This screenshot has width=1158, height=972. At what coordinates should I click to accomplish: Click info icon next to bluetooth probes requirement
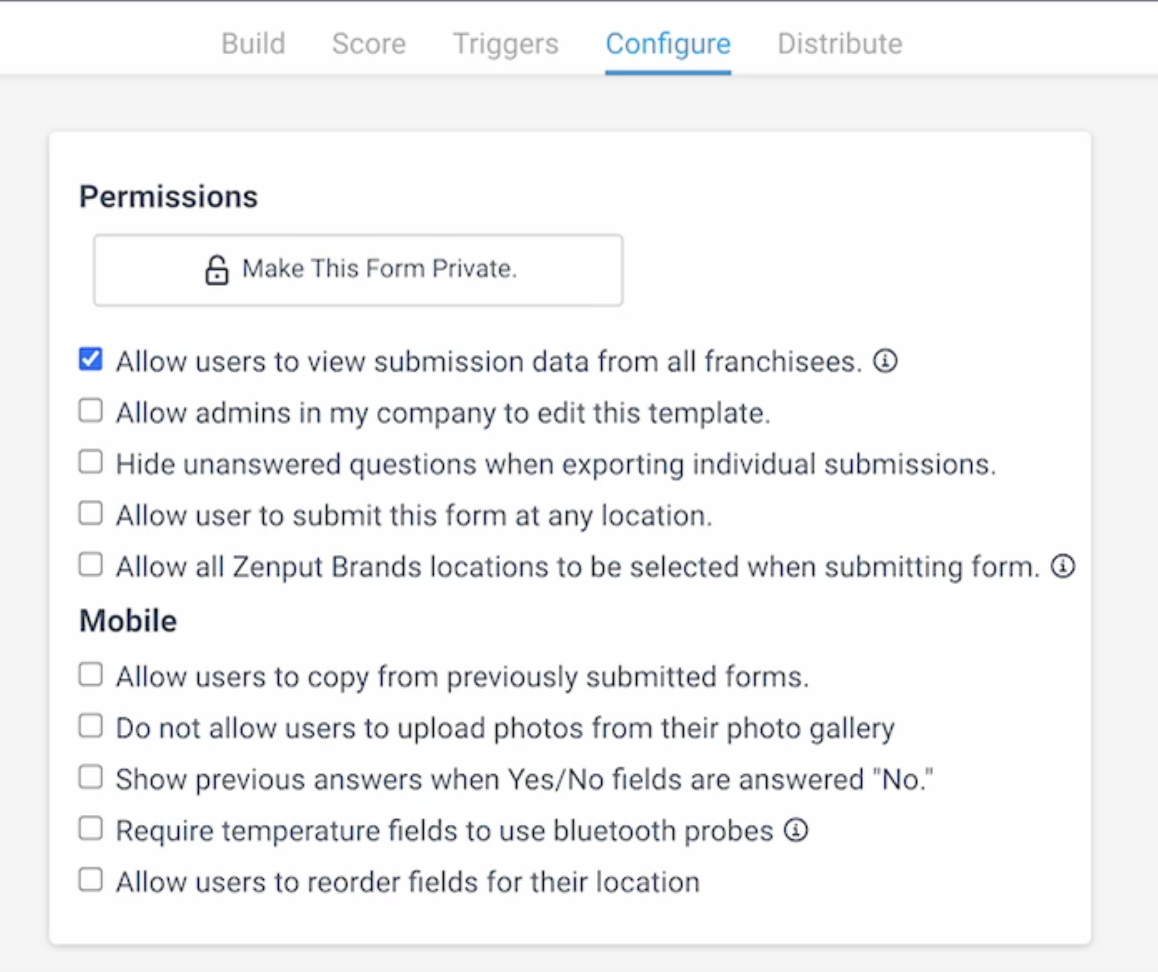(795, 829)
